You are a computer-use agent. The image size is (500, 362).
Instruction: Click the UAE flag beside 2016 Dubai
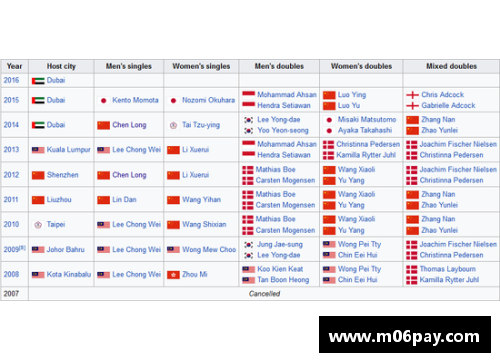pos(38,81)
